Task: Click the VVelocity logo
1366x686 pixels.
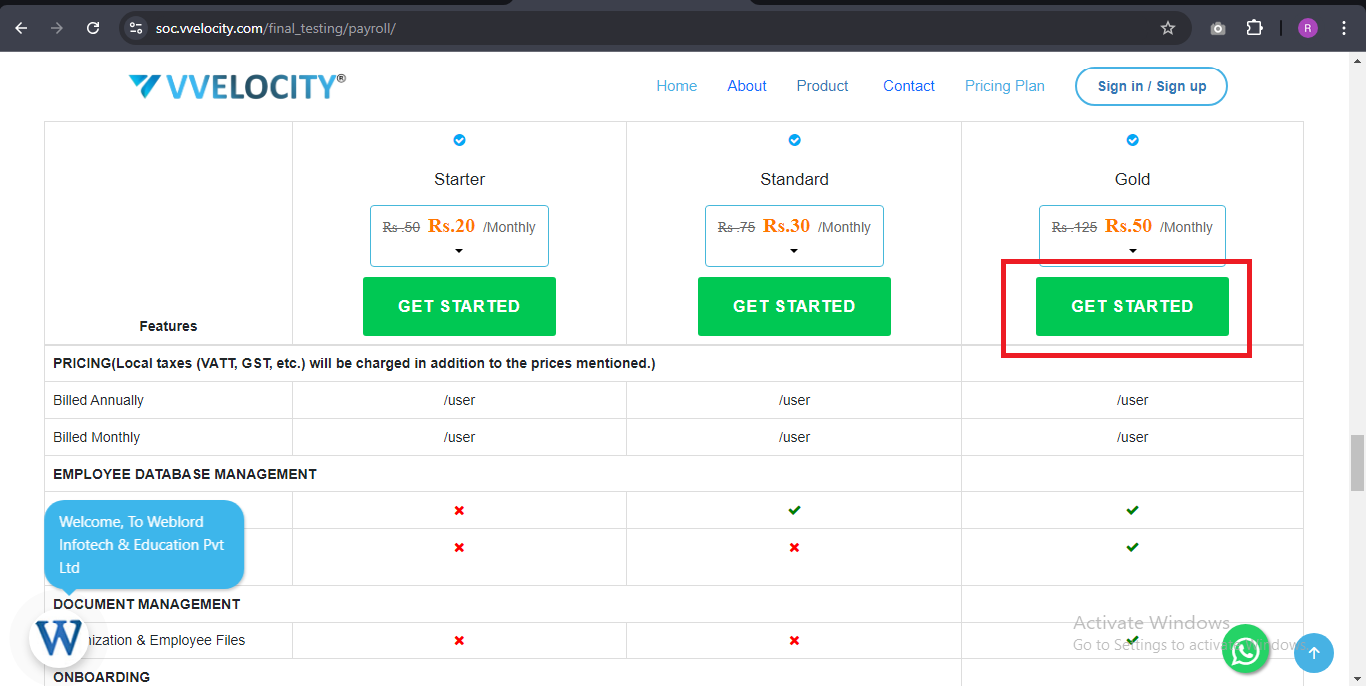Action: (x=237, y=87)
